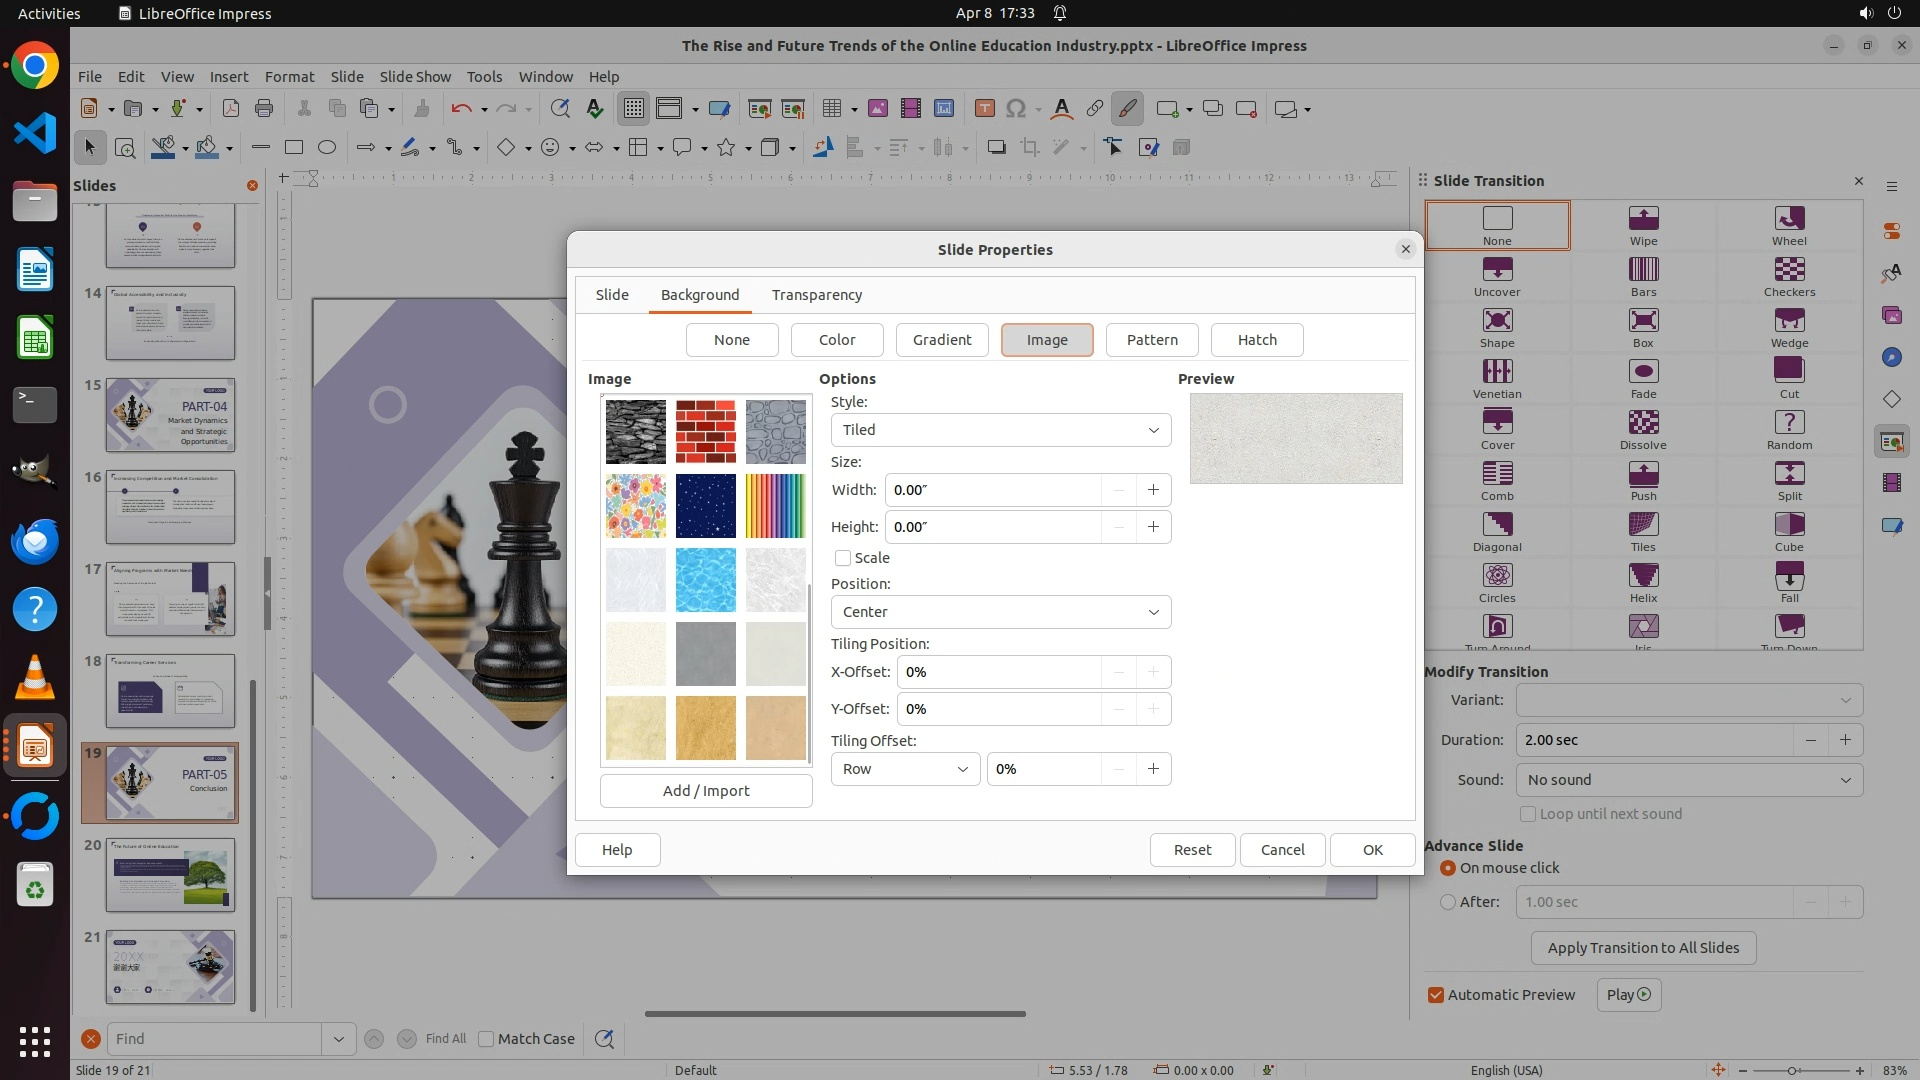Uncheck Automatic Preview checkbox
This screenshot has height=1080, width=1920.
tap(1436, 995)
